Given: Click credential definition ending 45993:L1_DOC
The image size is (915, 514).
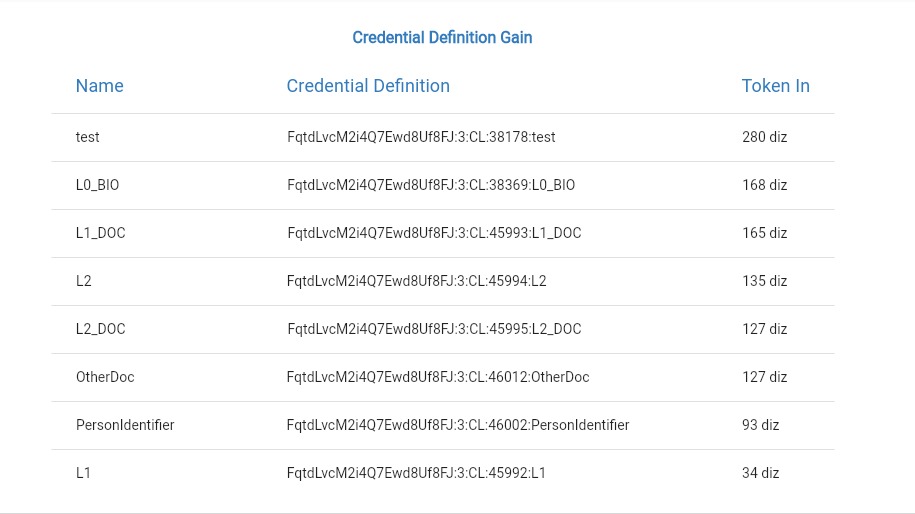Looking at the screenshot, I should tap(434, 233).
